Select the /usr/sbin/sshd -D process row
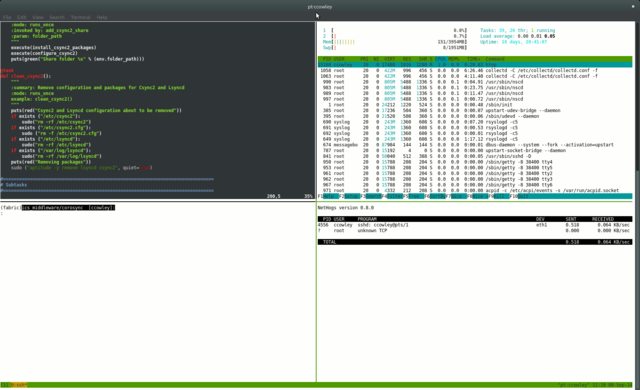 pos(475,156)
